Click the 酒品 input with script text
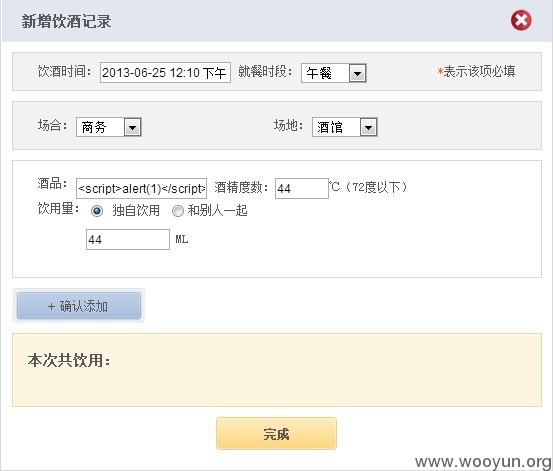Viewport: 553px width, 471px height. point(141,188)
